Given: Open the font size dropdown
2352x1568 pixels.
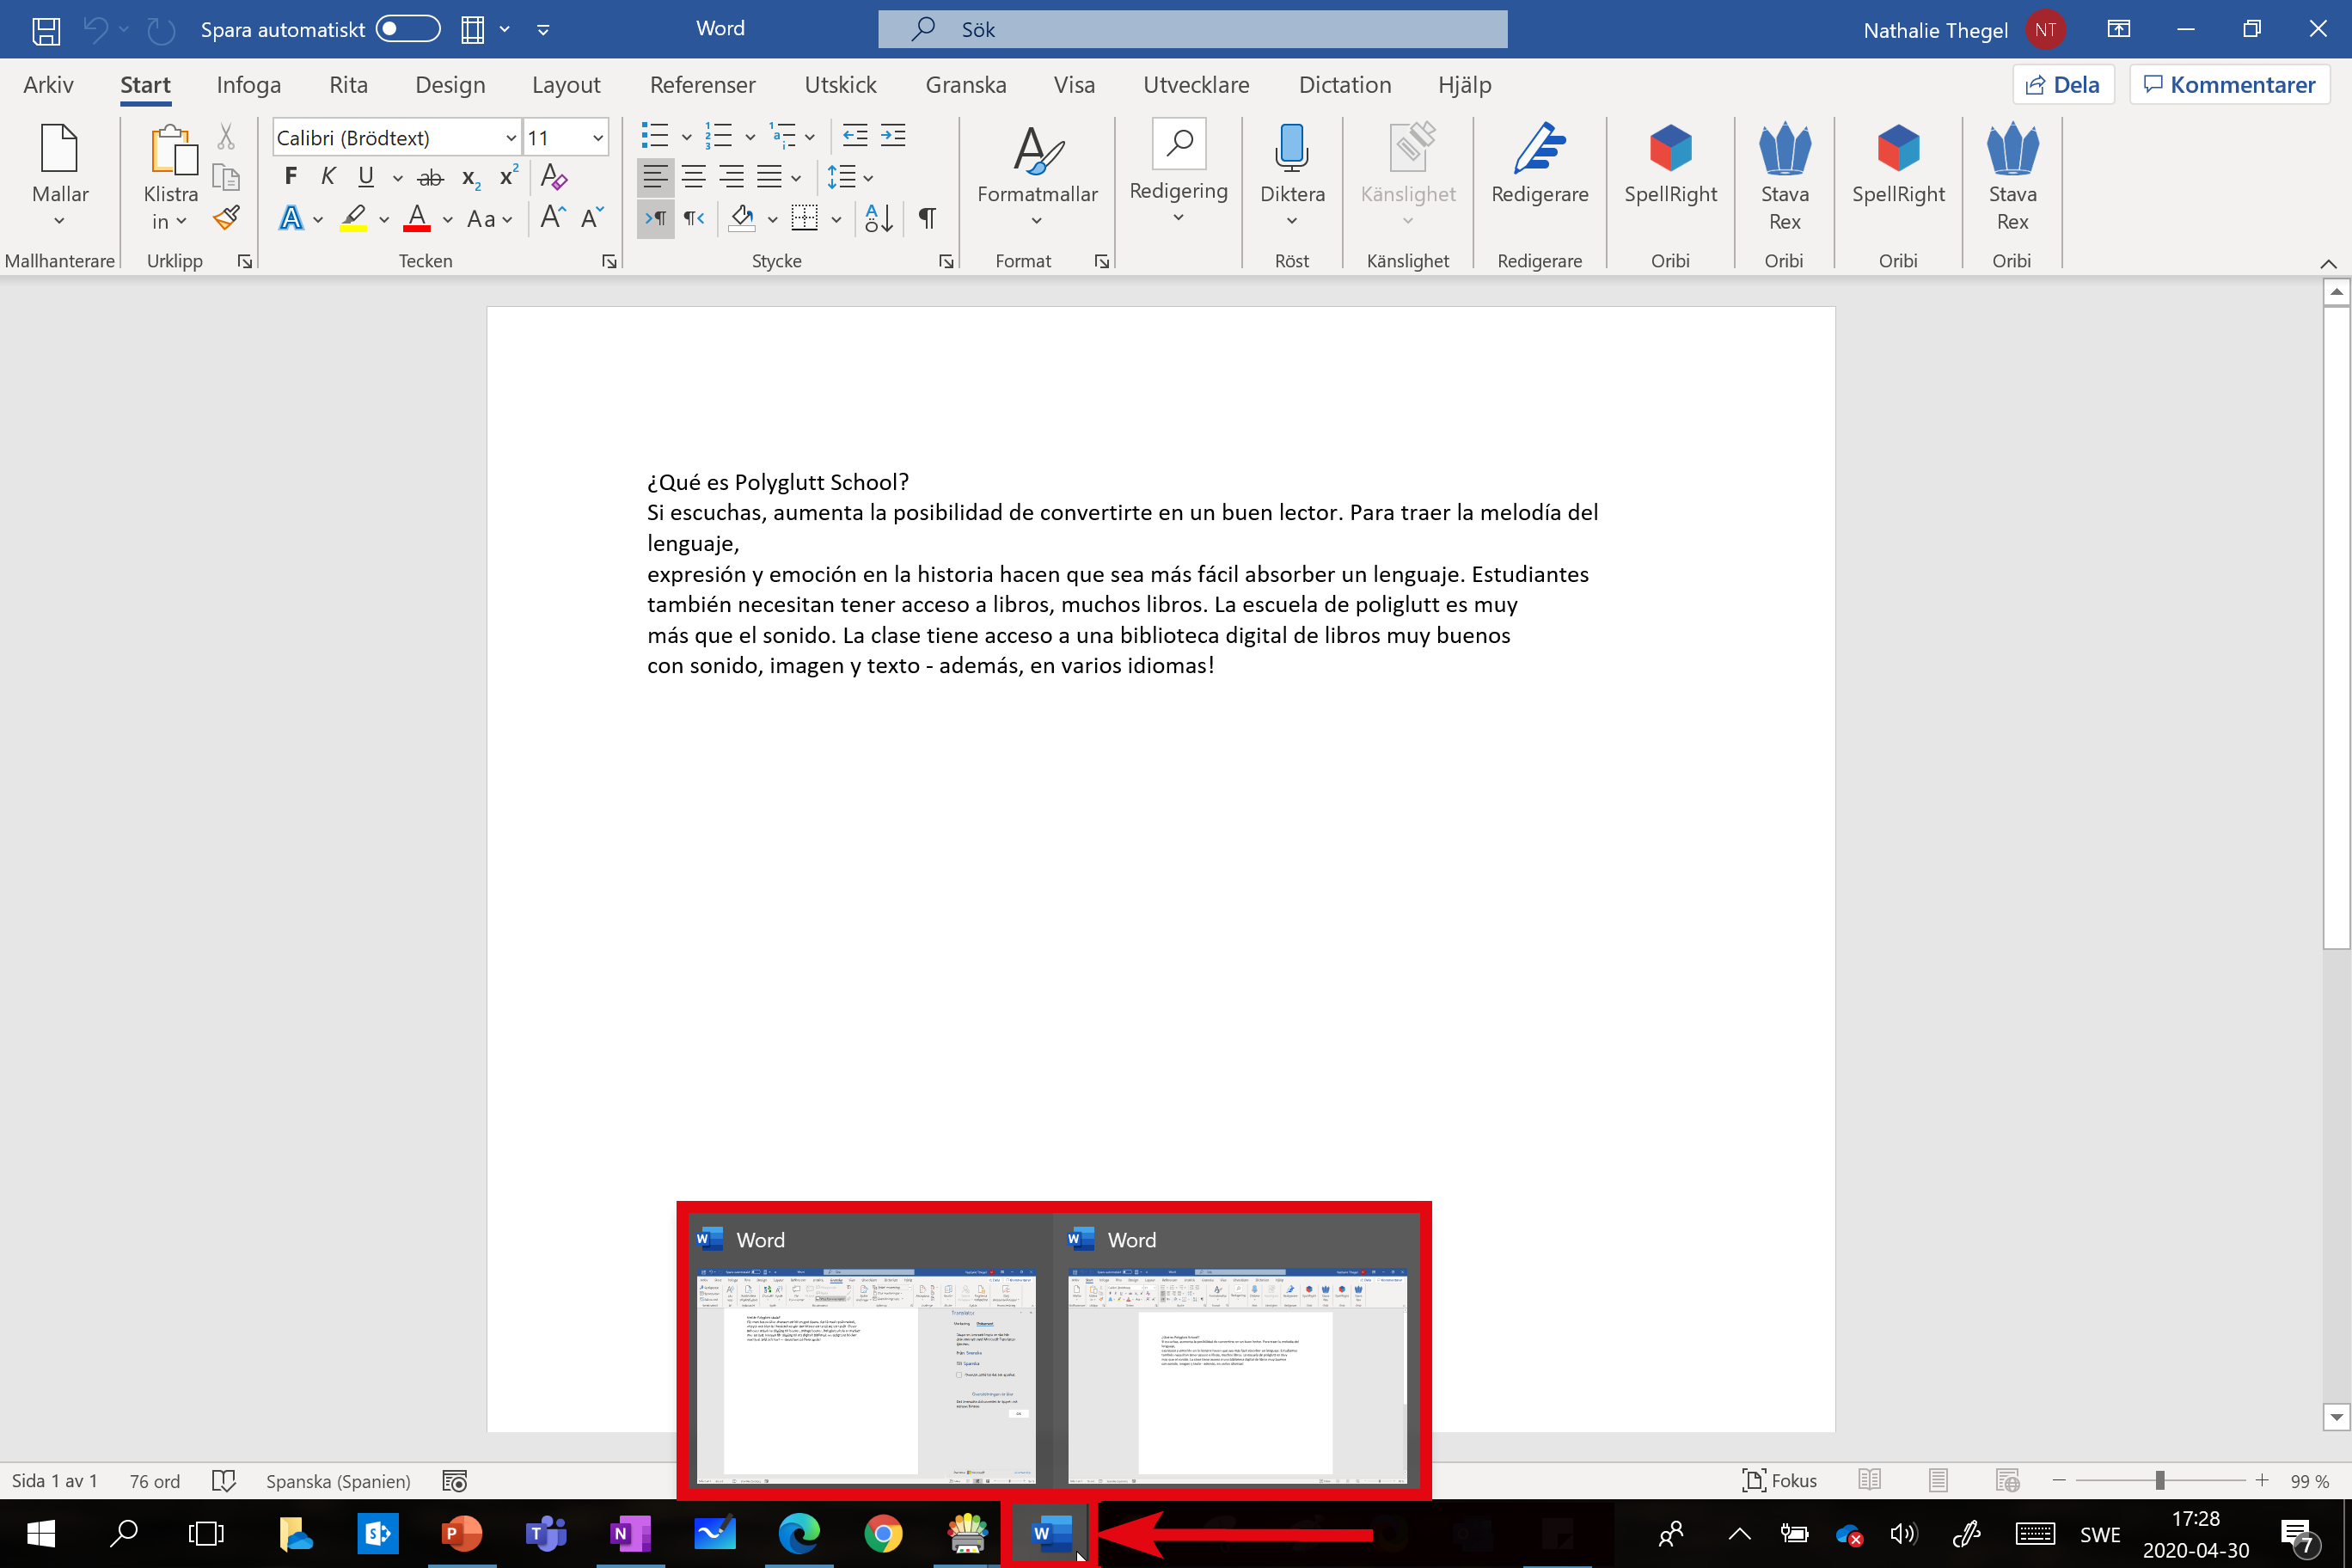Looking at the screenshot, I should (x=598, y=138).
